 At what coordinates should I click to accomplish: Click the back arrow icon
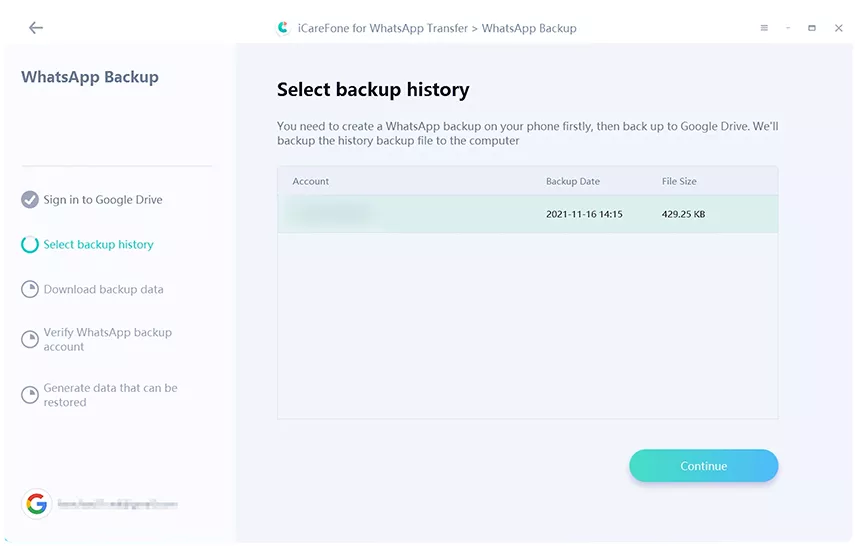pos(36,28)
